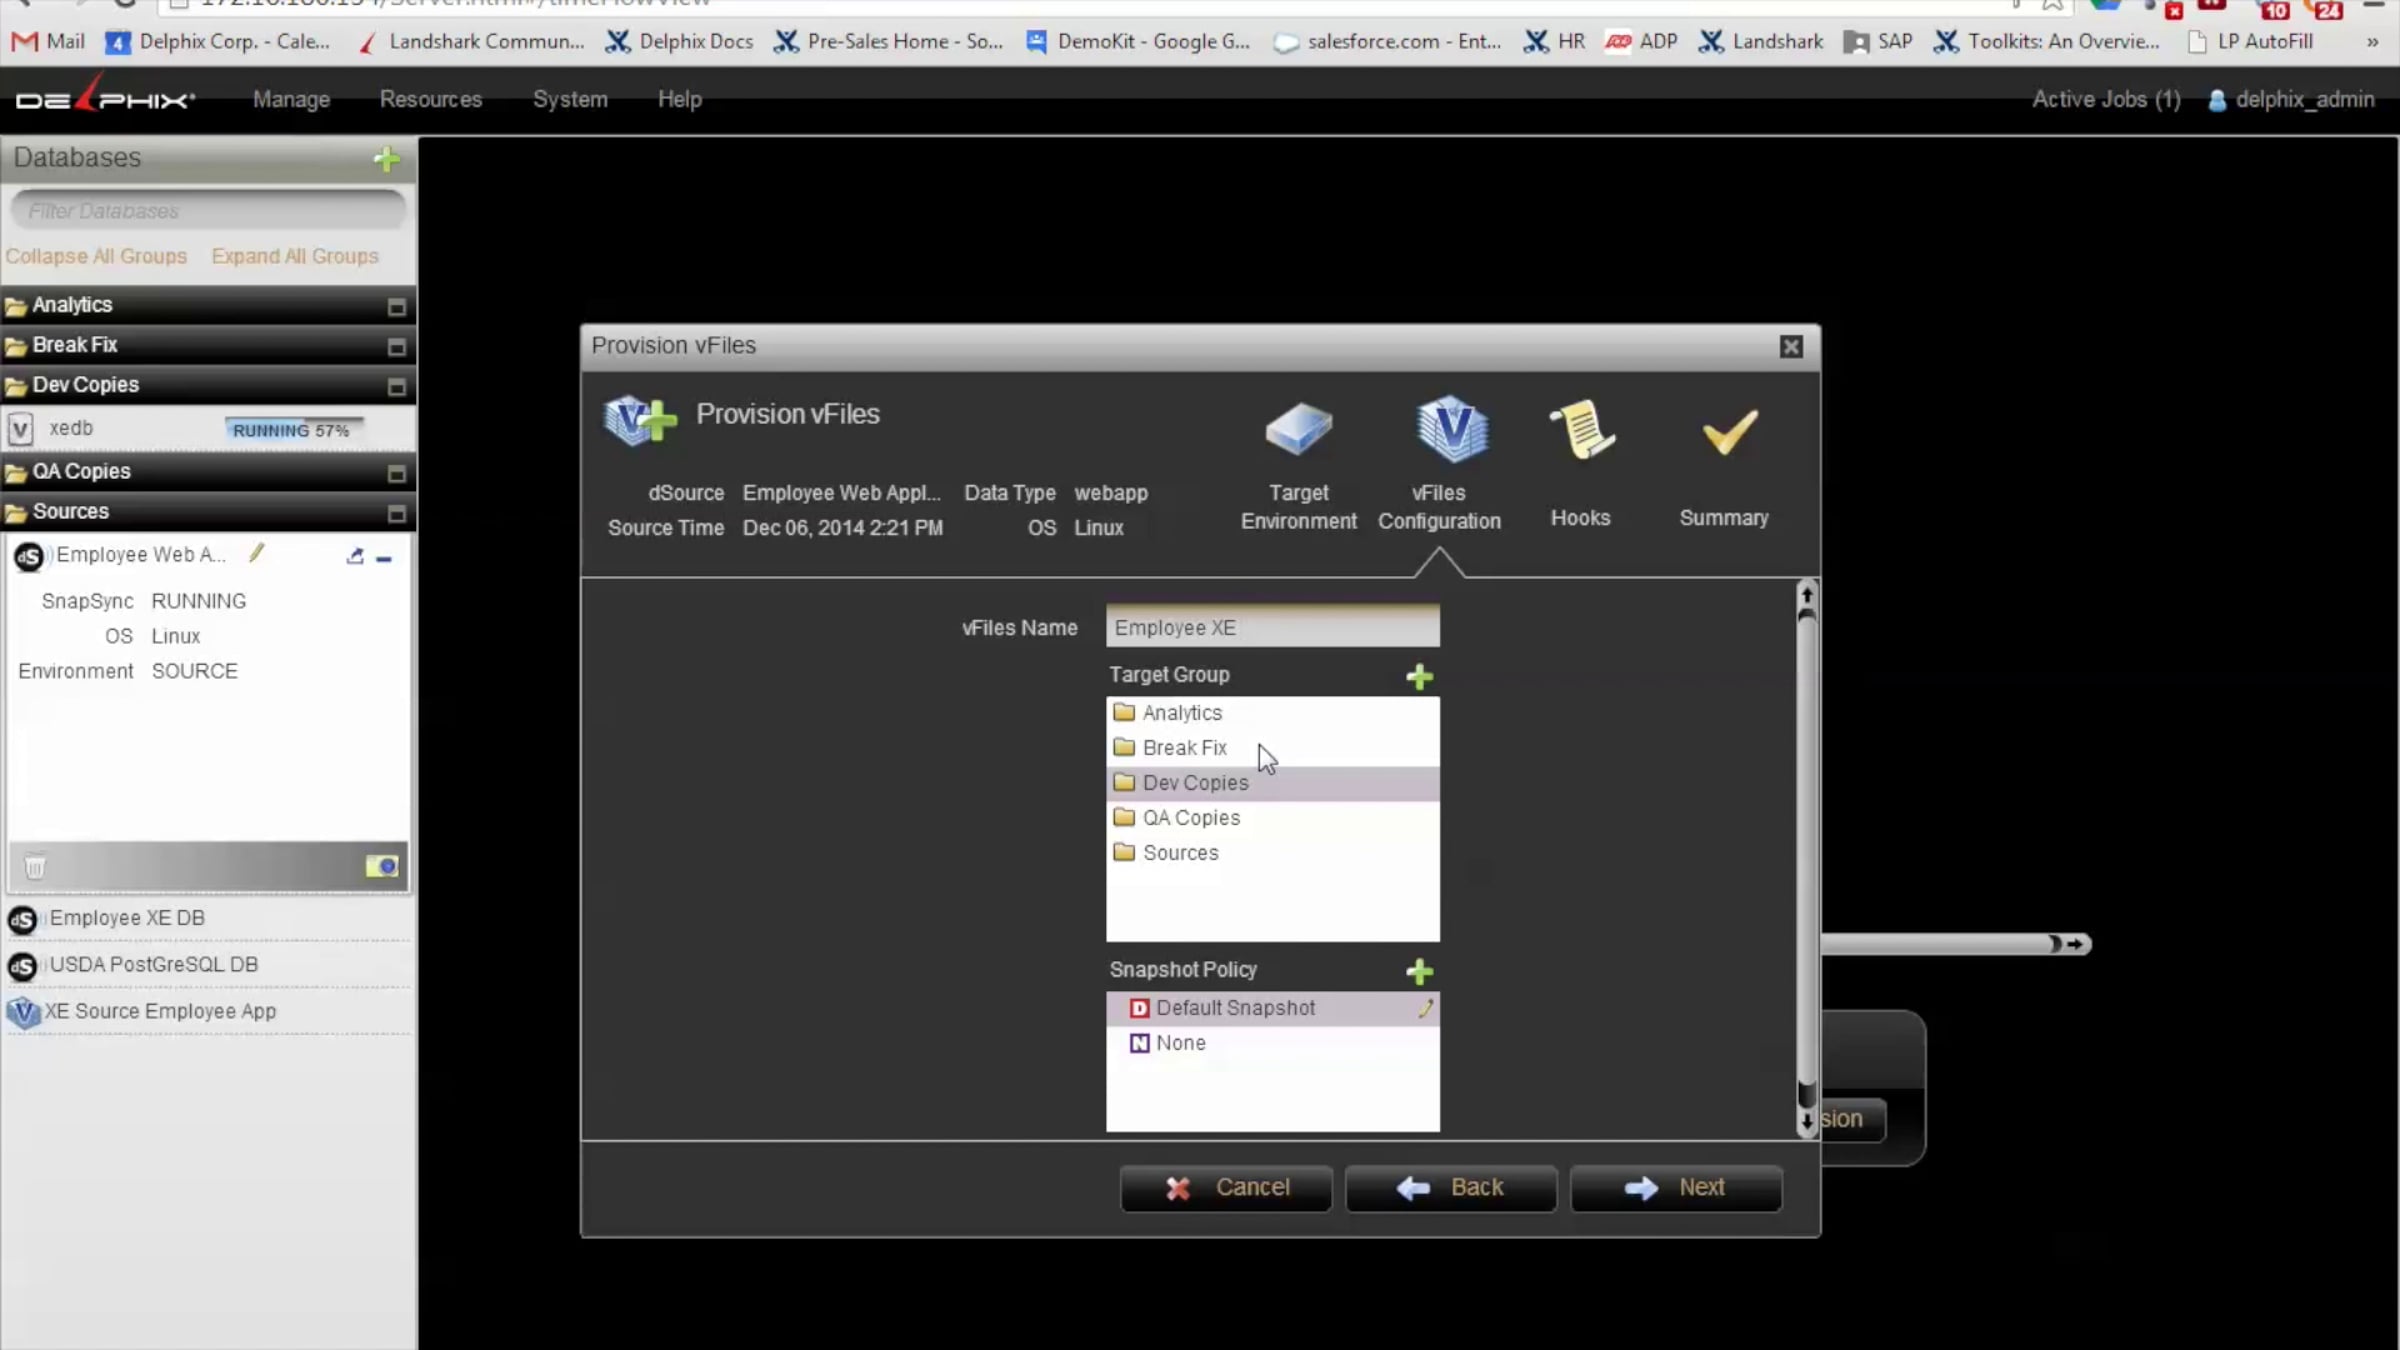2400x1350 pixels.
Task: Click Collapse All Groups link
Action: [x=96, y=256]
